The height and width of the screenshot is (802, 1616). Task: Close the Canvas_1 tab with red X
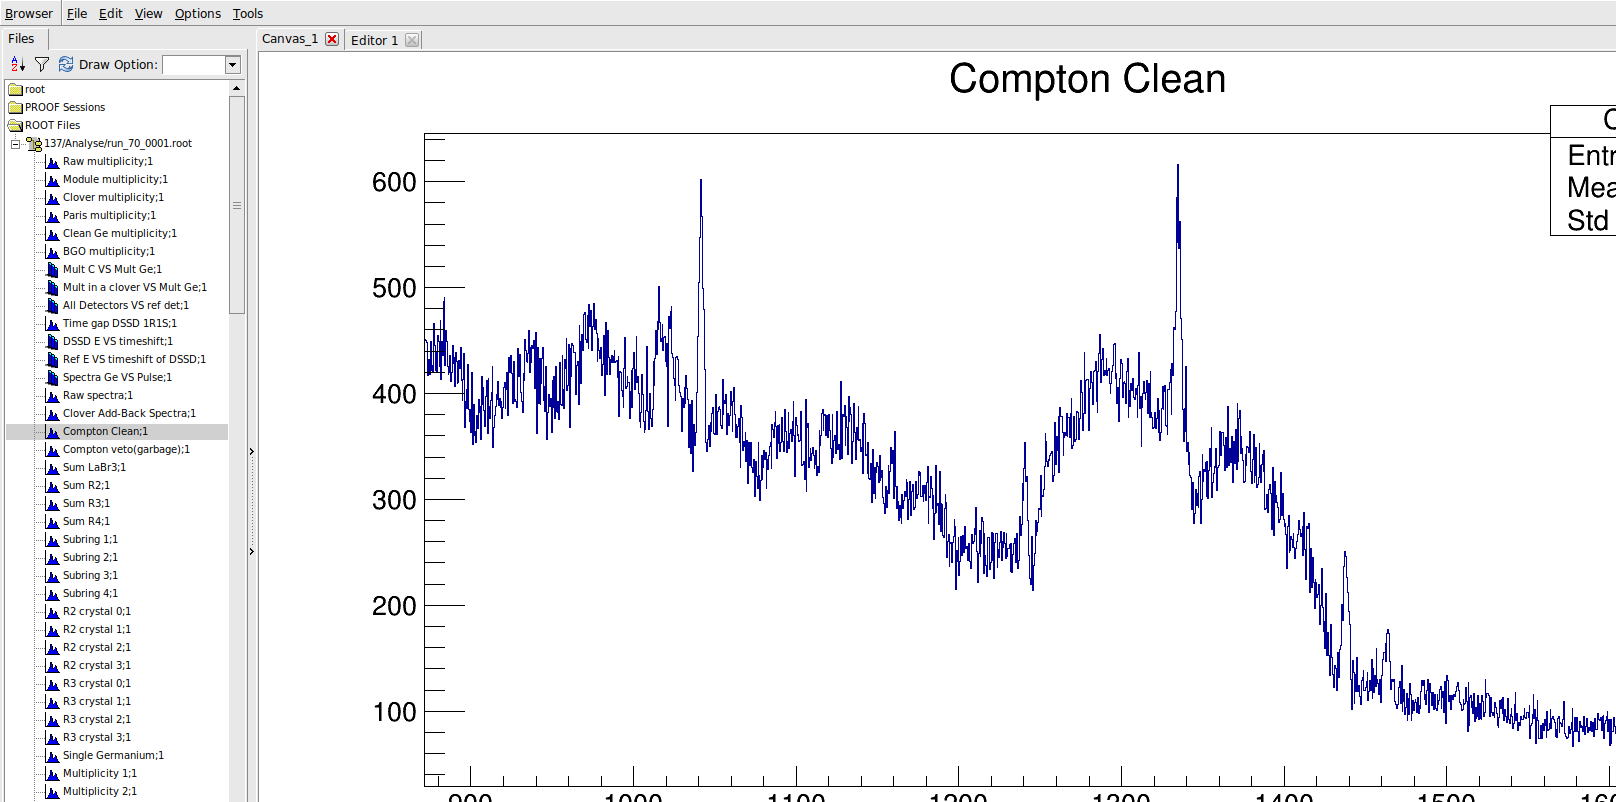coord(332,40)
